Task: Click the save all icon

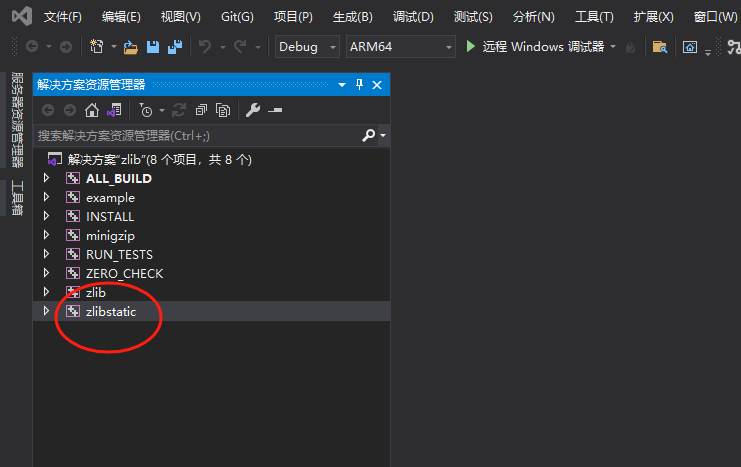Action: pyautogui.click(x=175, y=47)
